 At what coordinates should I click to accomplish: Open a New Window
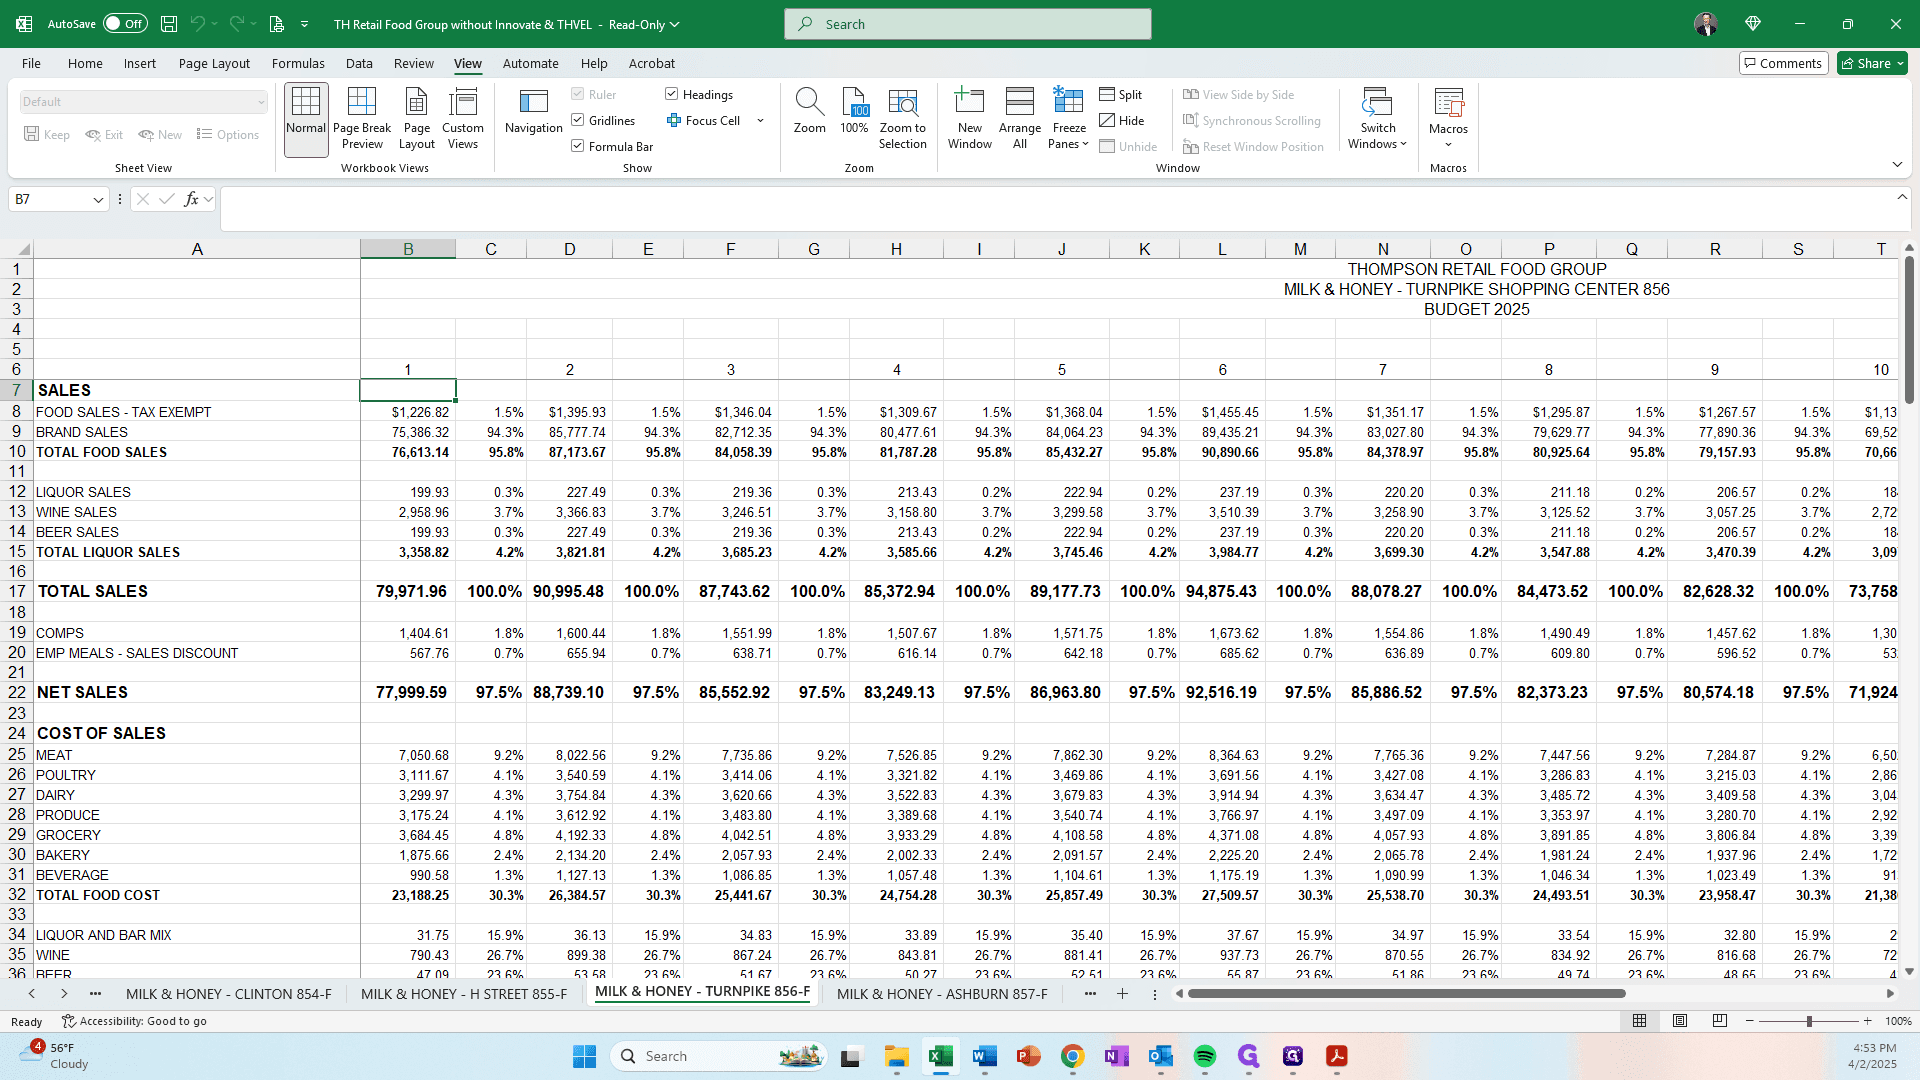(x=969, y=119)
